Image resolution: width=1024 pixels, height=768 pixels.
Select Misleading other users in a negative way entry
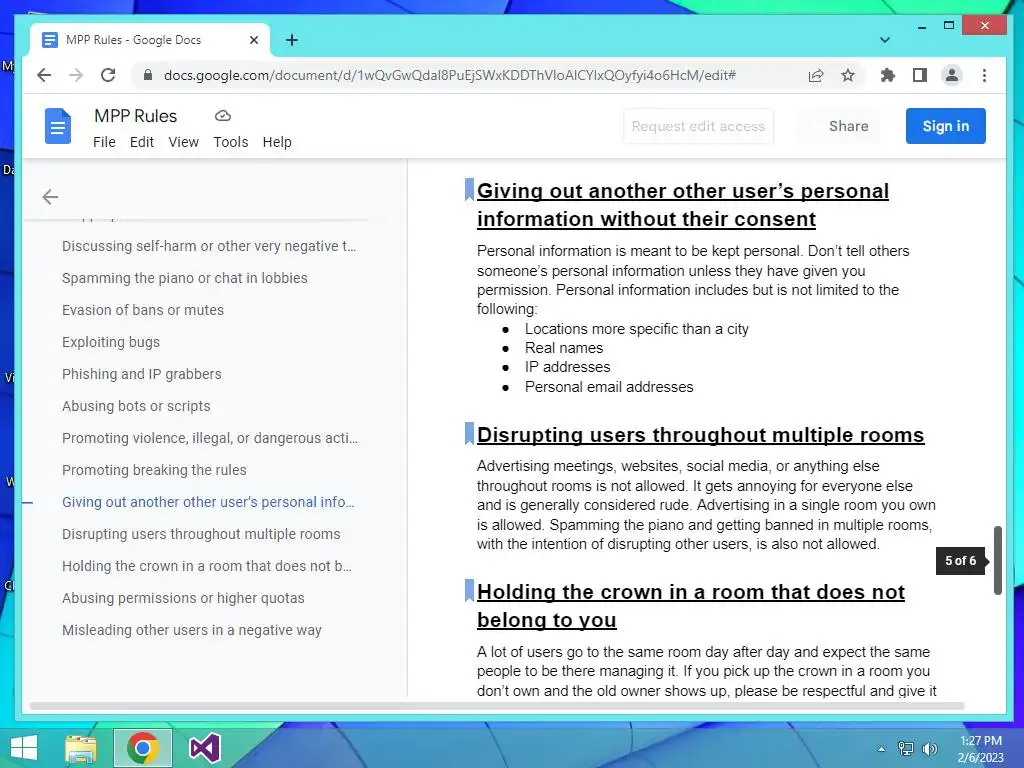(x=192, y=630)
